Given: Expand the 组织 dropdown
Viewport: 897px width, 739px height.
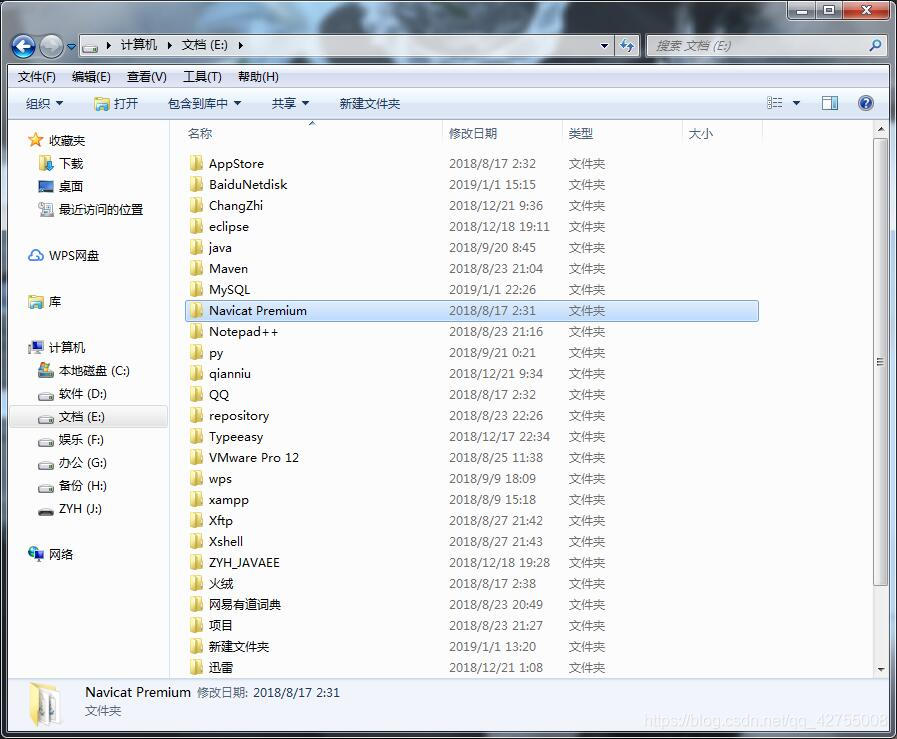Looking at the screenshot, I should (x=44, y=104).
